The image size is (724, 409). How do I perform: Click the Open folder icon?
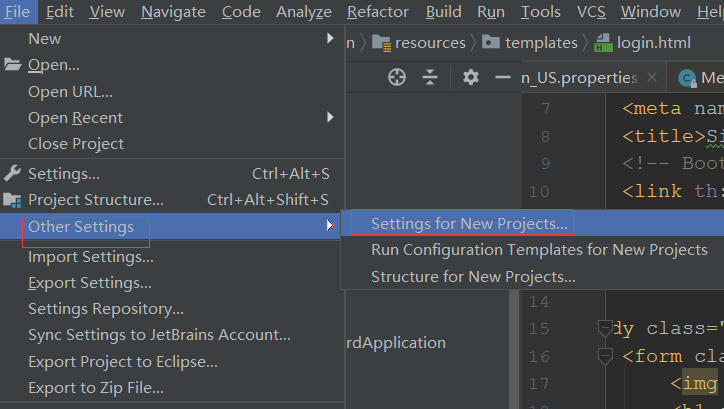pyautogui.click(x=12, y=65)
